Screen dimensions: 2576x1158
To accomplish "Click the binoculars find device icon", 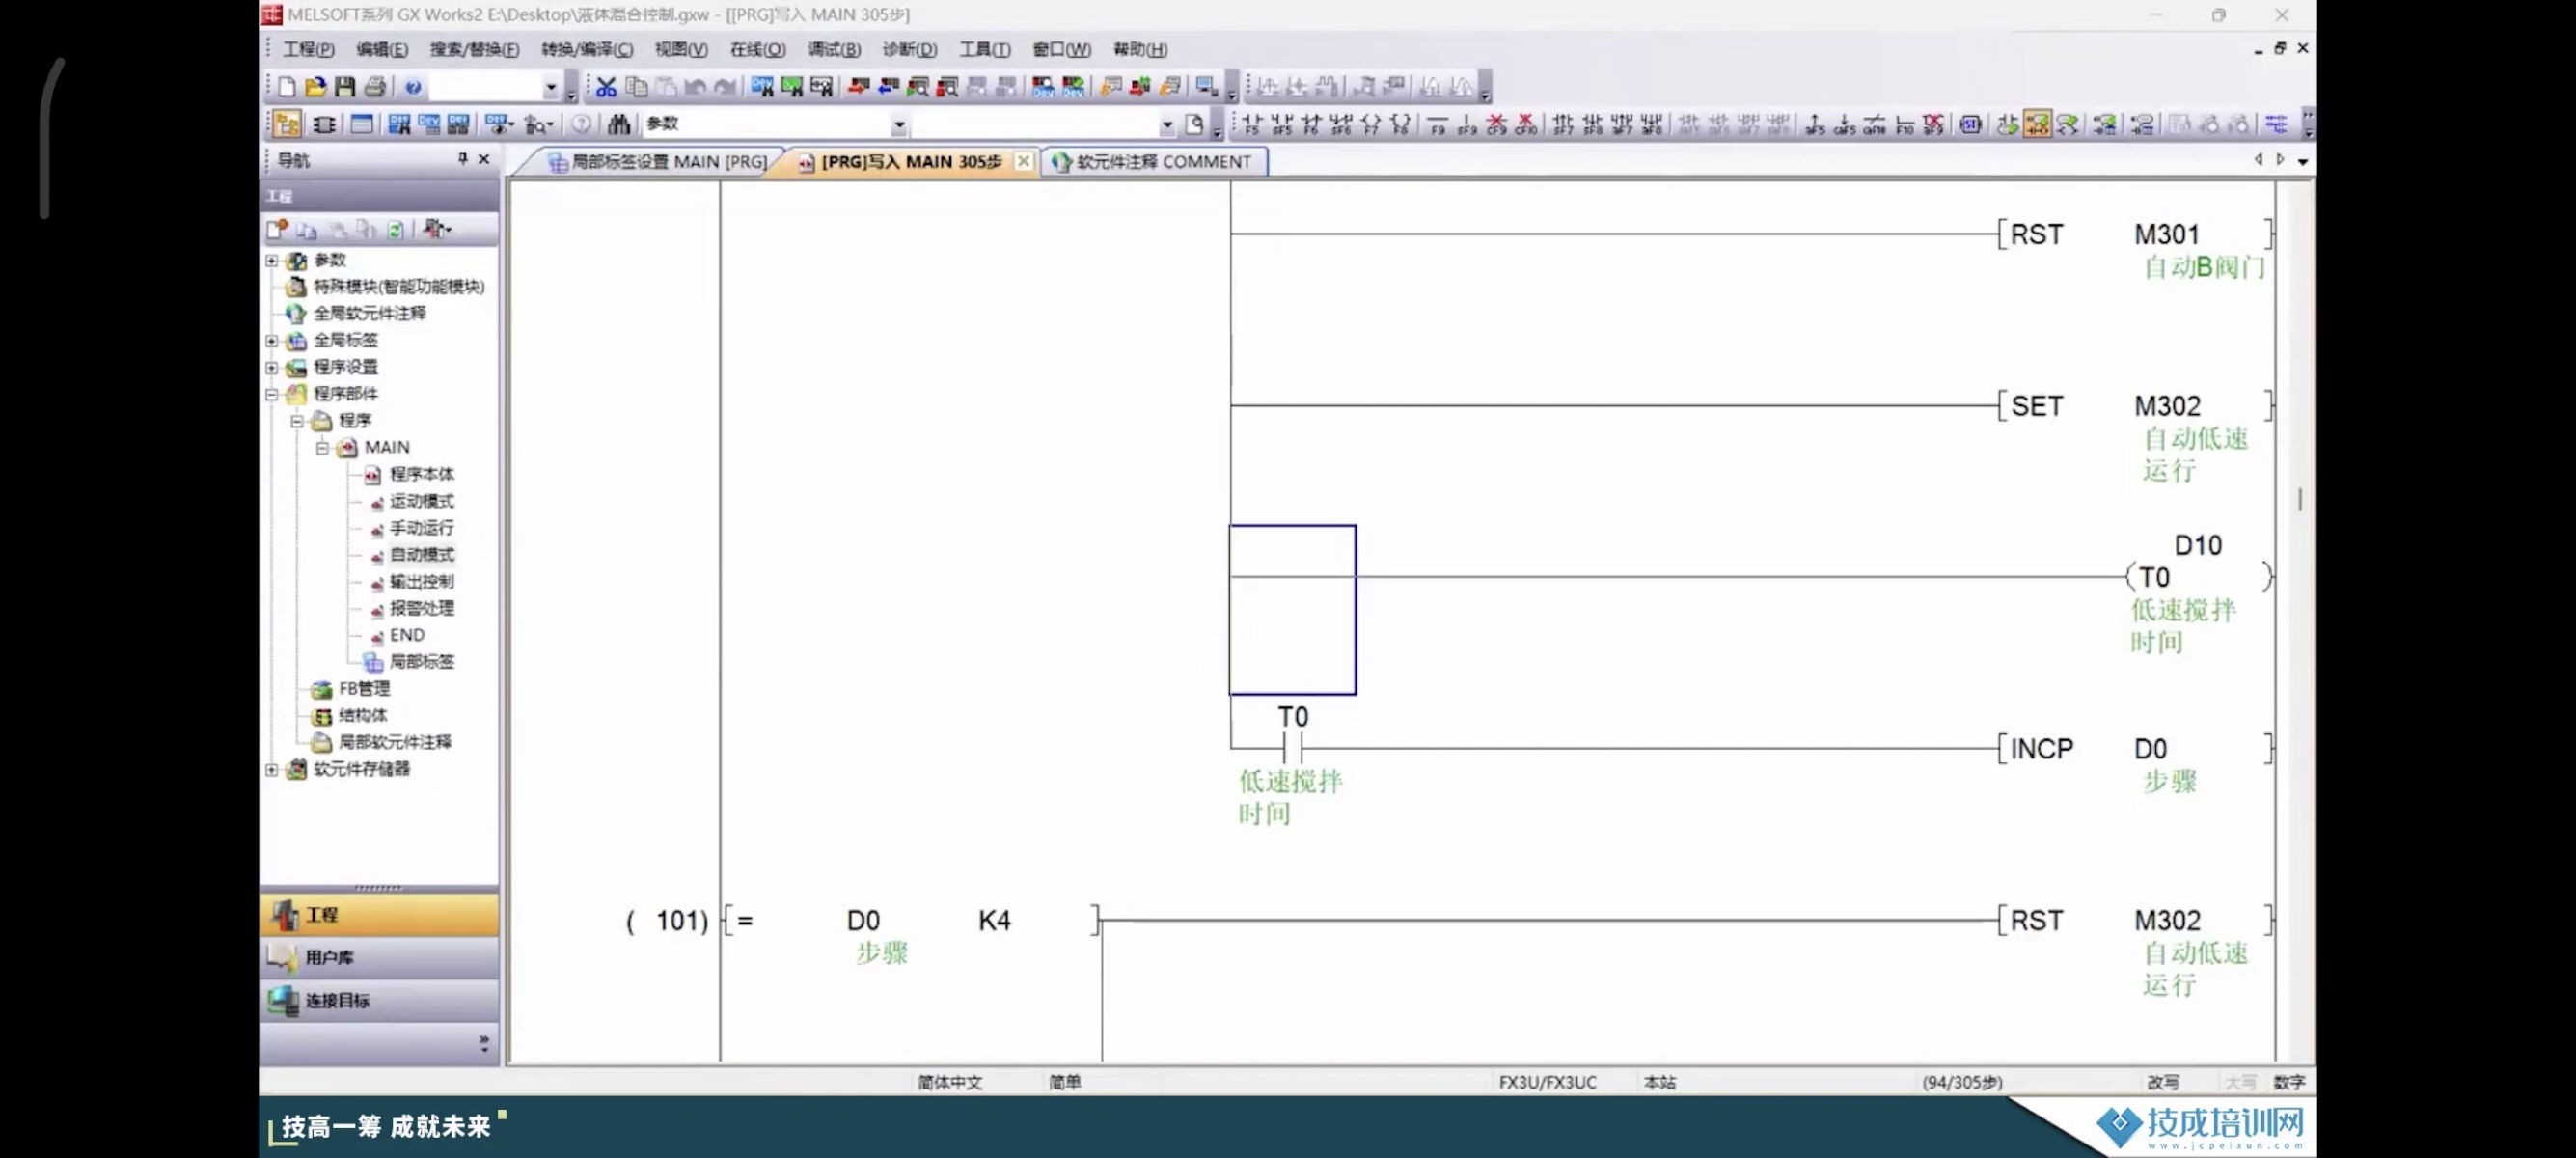I will coord(619,124).
